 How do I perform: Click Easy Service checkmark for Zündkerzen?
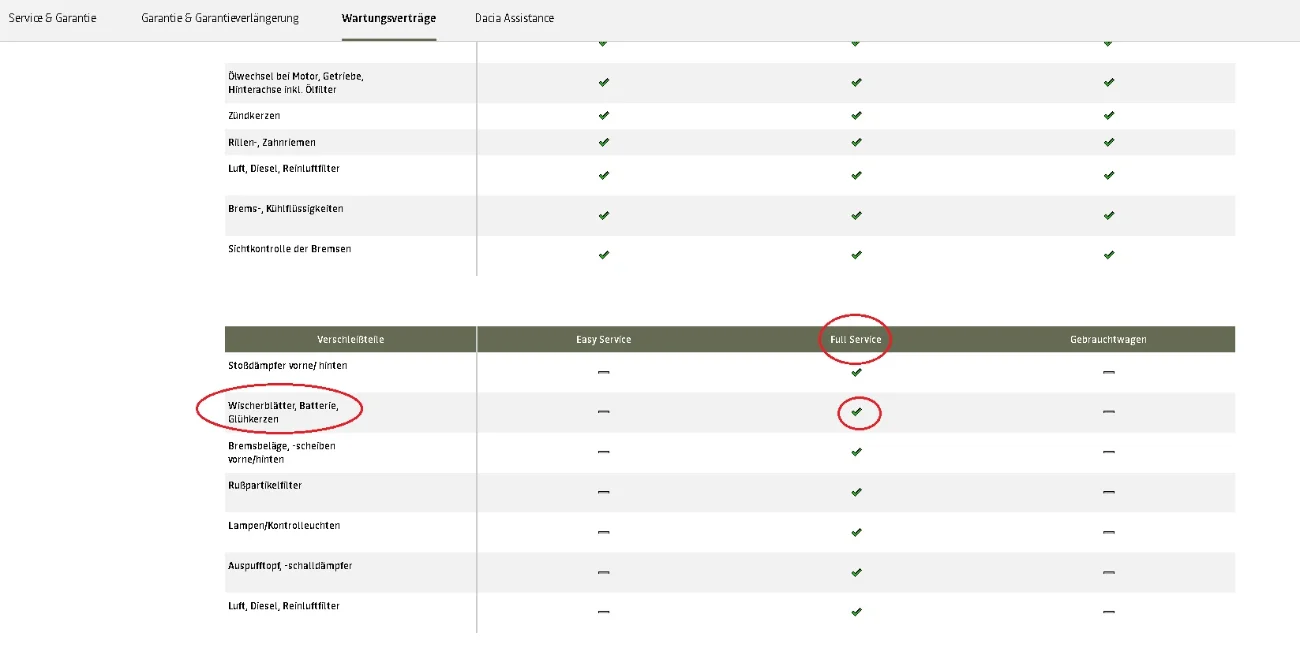tap(603, 115)
